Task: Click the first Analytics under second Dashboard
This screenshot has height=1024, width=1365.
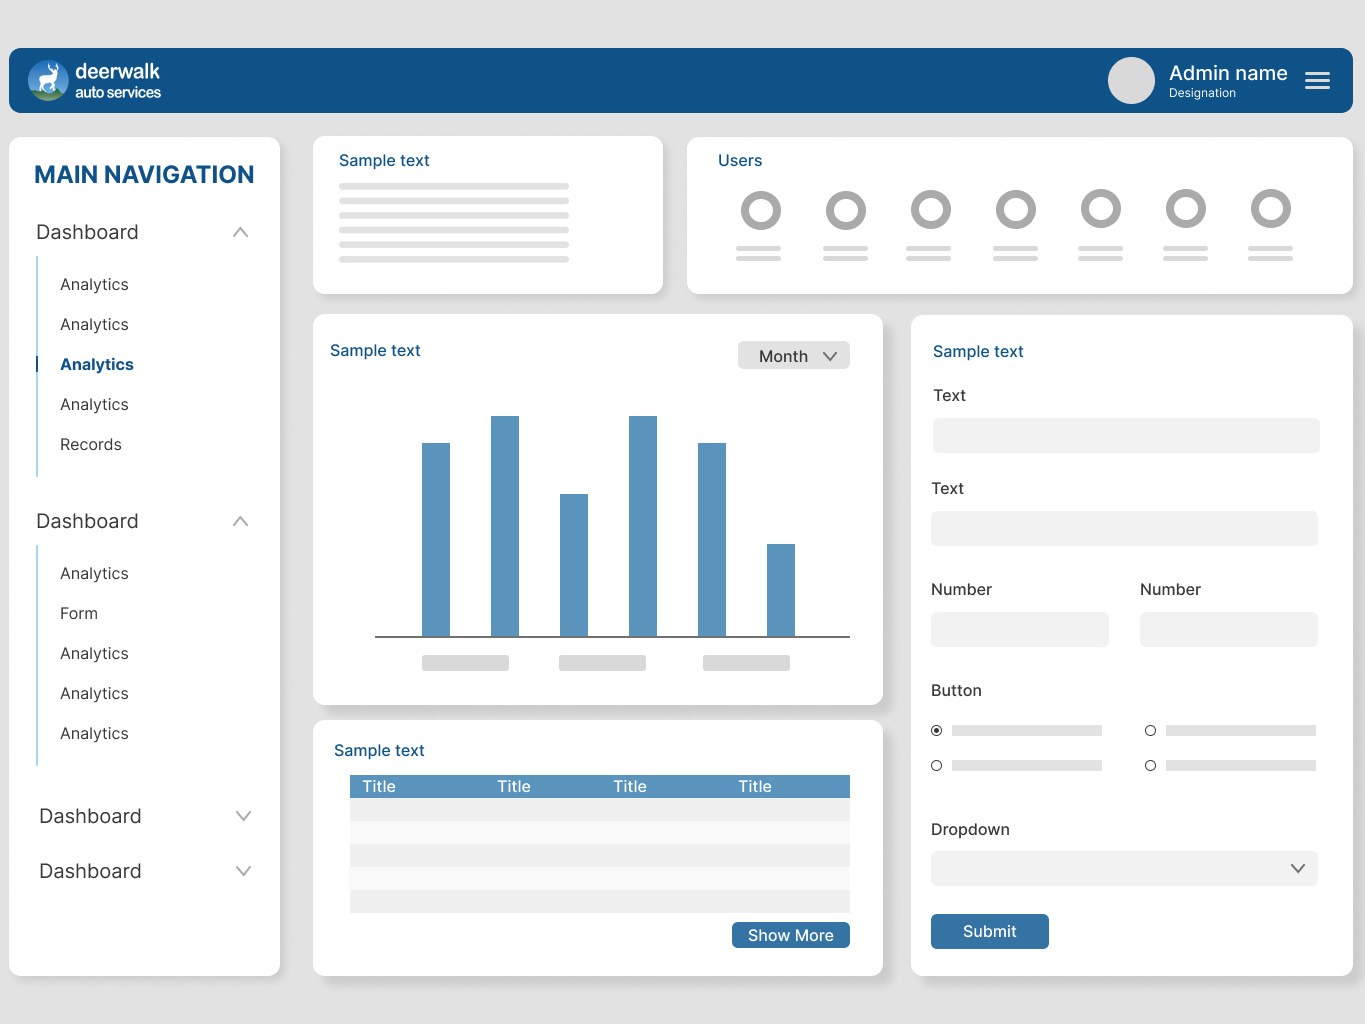Action: coord(94,573)
